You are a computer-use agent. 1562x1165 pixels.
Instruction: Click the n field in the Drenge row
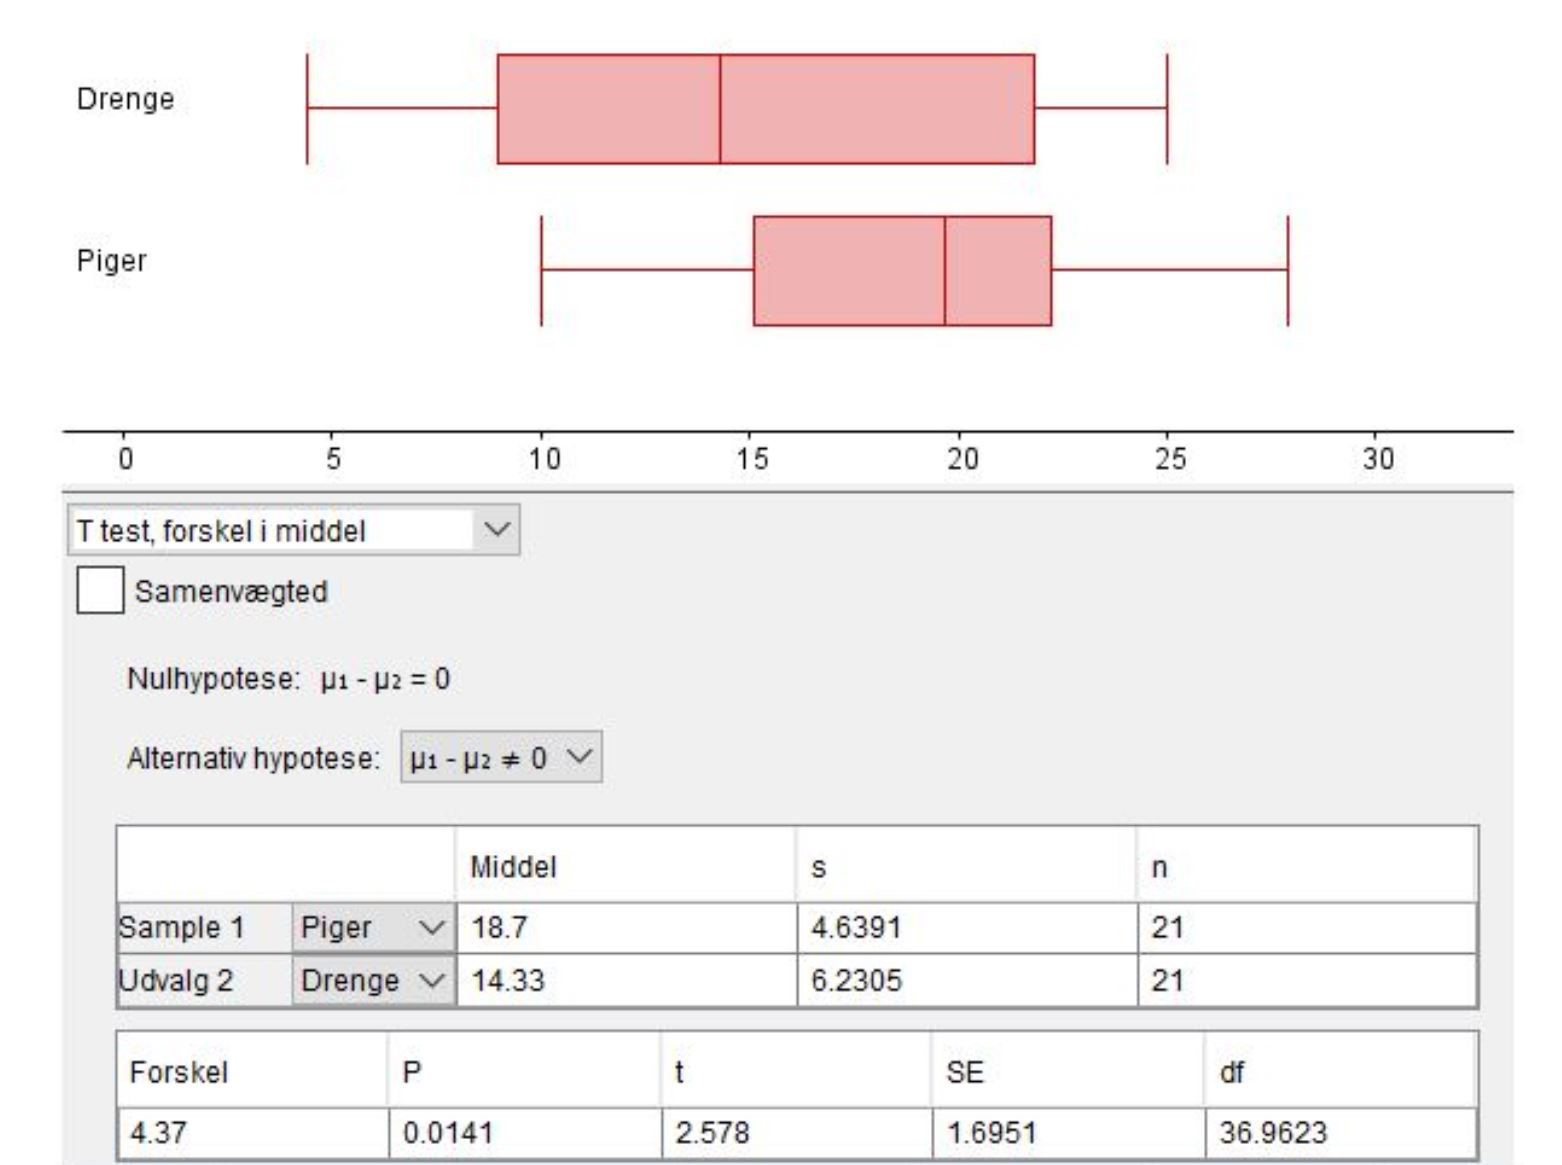(1306, 980)
